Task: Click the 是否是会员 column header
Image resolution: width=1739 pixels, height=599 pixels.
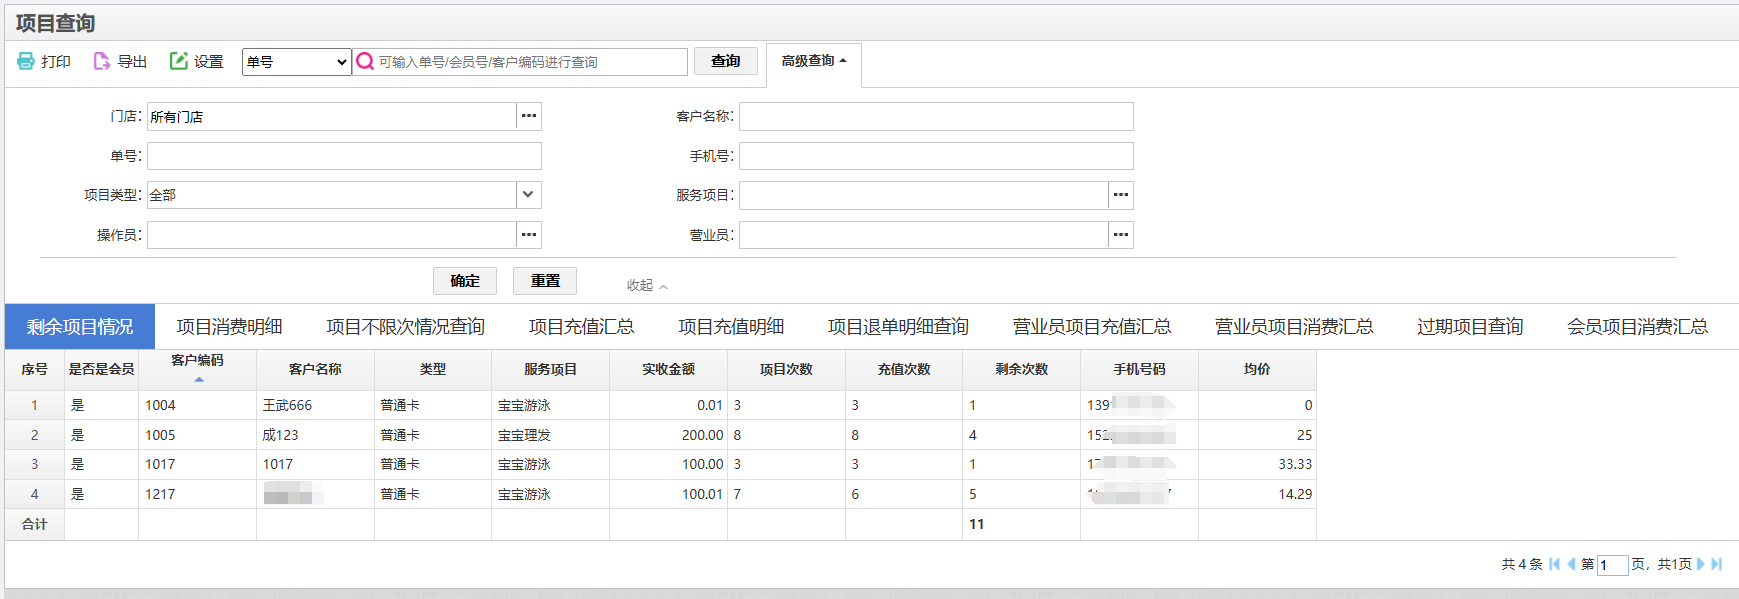Action: click(x=101, y=369)
